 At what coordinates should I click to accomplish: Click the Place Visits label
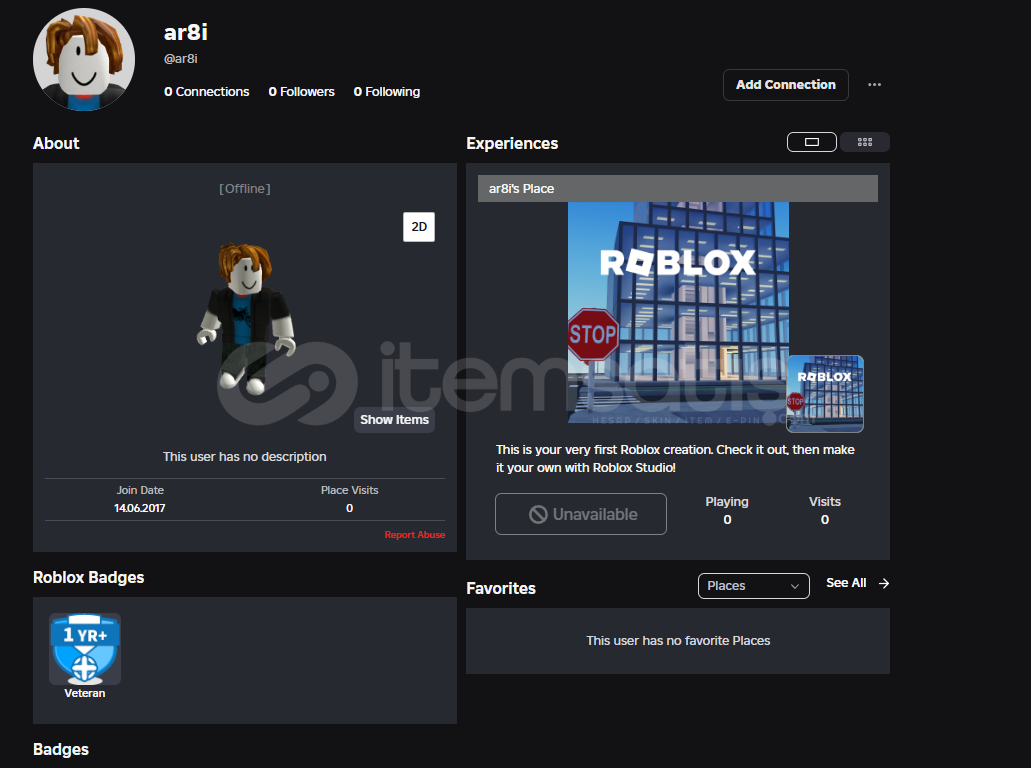(349, 491)
